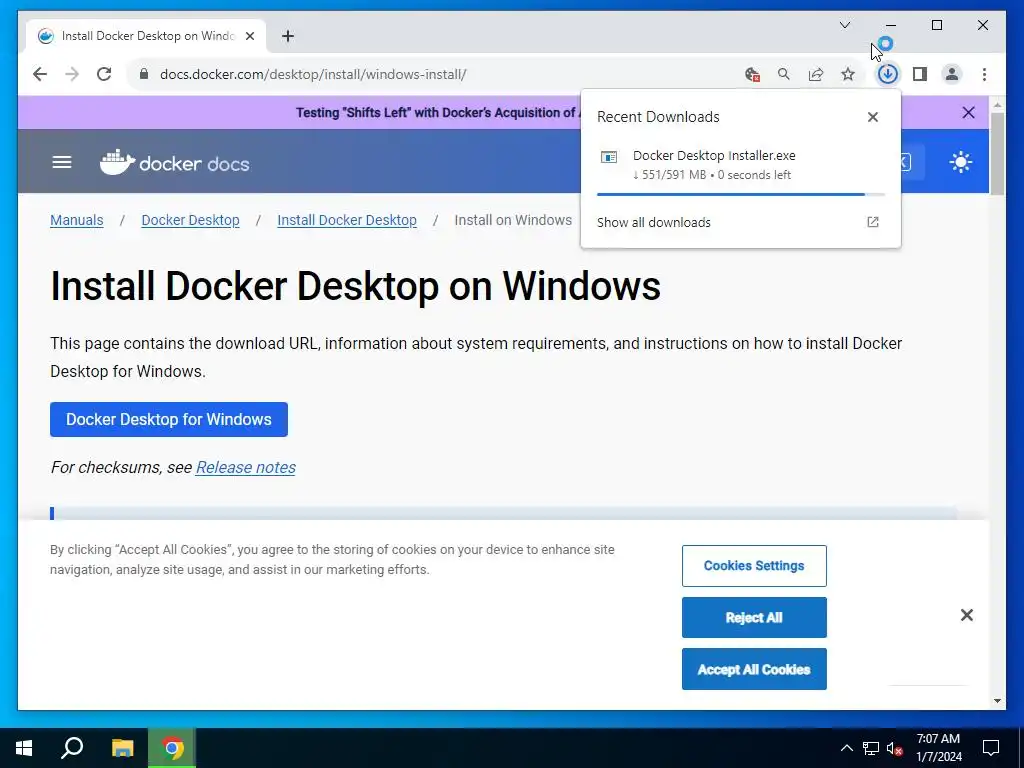Click the docker docs logo

pyautogui.click(x=174, y=163)
